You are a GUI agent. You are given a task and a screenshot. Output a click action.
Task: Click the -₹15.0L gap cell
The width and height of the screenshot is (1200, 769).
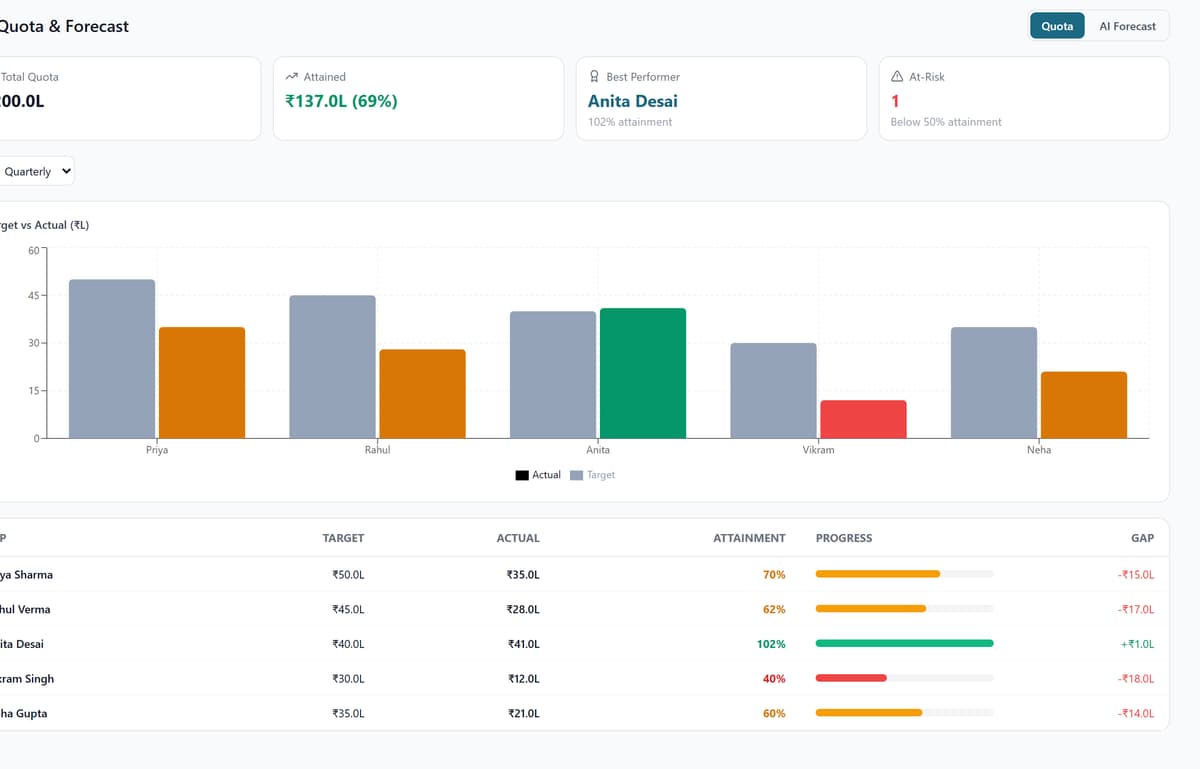tap(1136, 575)
